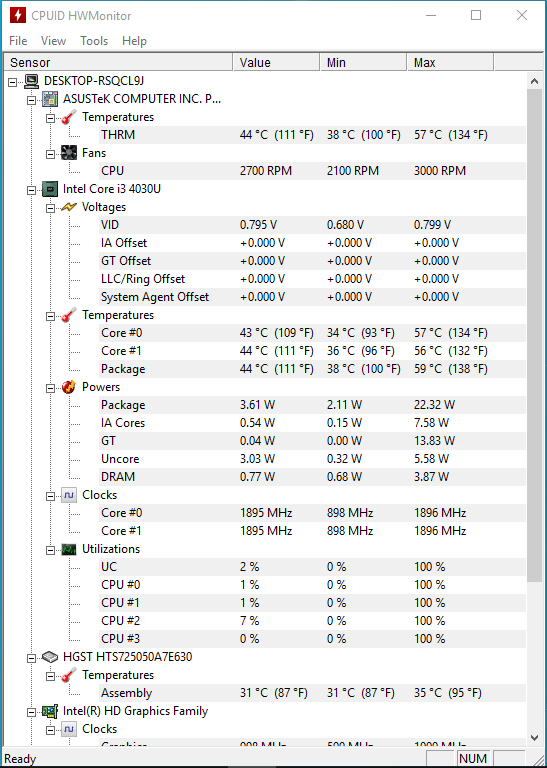
Task: Click the Value column header
Action: tap(277, 63)
